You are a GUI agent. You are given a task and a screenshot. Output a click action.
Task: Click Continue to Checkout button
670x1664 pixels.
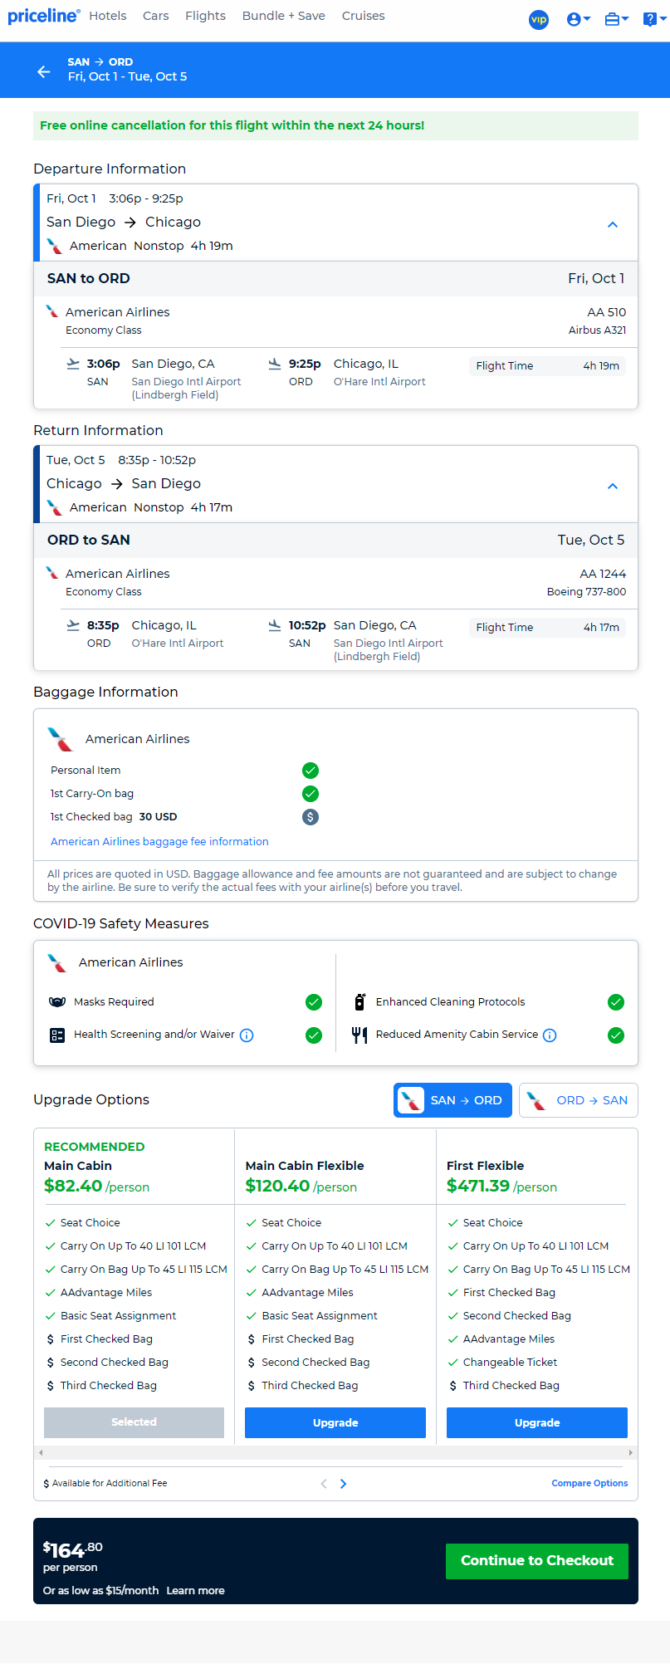[537, 1561]
